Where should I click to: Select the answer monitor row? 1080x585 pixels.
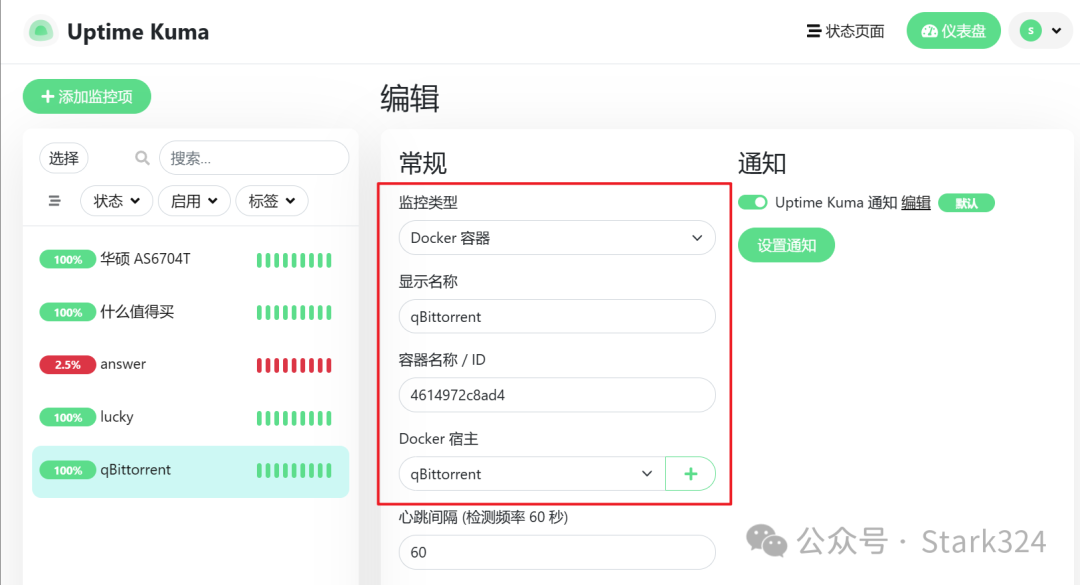[190, 365]
